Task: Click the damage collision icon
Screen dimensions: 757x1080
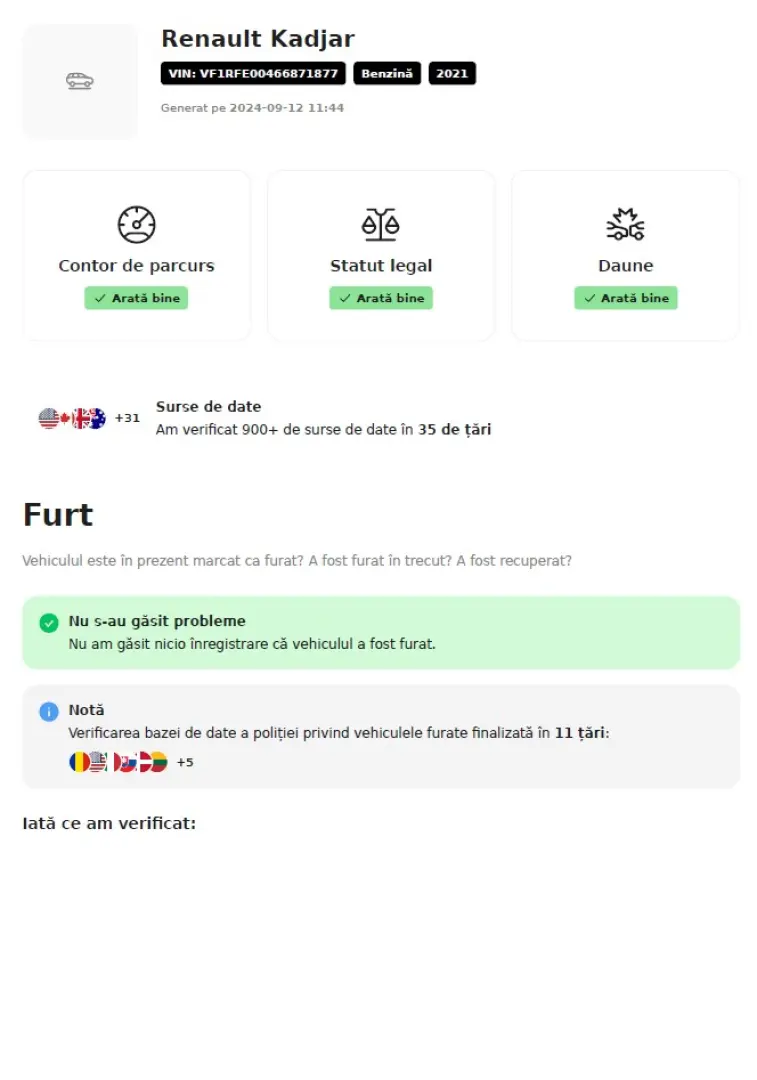Action: [x=625, y=225]
